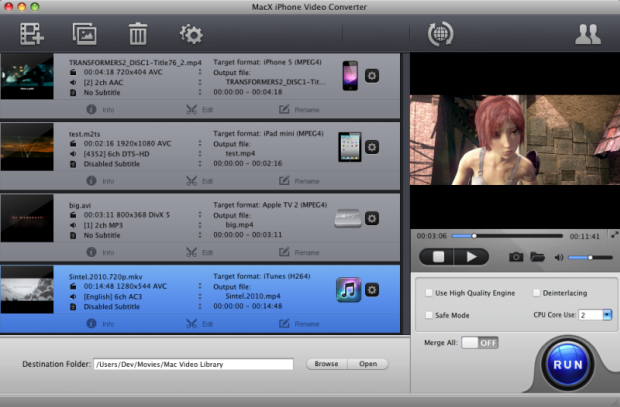The image size is (620, 407).
Task: Expand subtitle selector for big.avi
Action: coord(199,236)
